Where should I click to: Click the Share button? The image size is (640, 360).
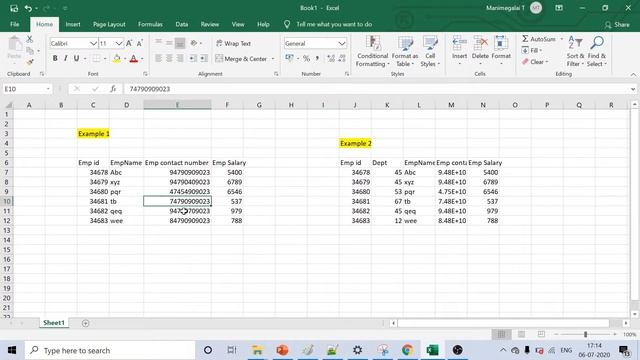pos(617,25)
